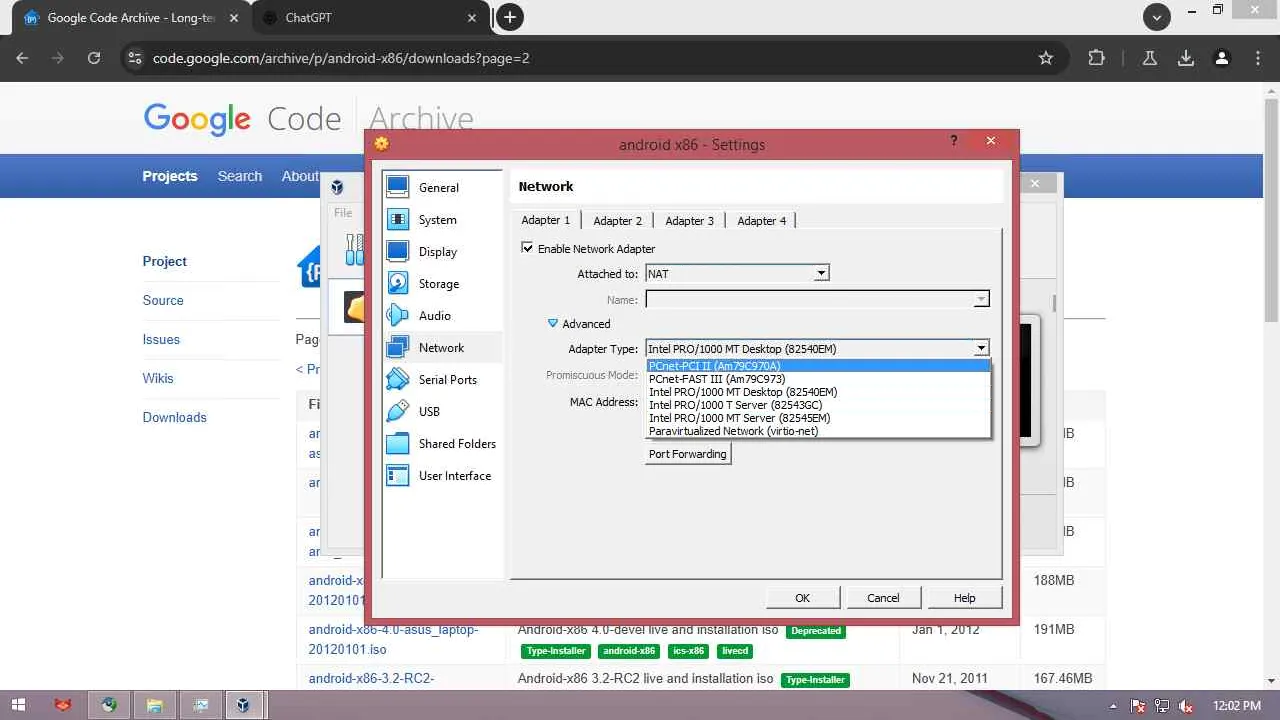
Task: Open the Chrome profile icon
Action: click(x=1221, y=58)
